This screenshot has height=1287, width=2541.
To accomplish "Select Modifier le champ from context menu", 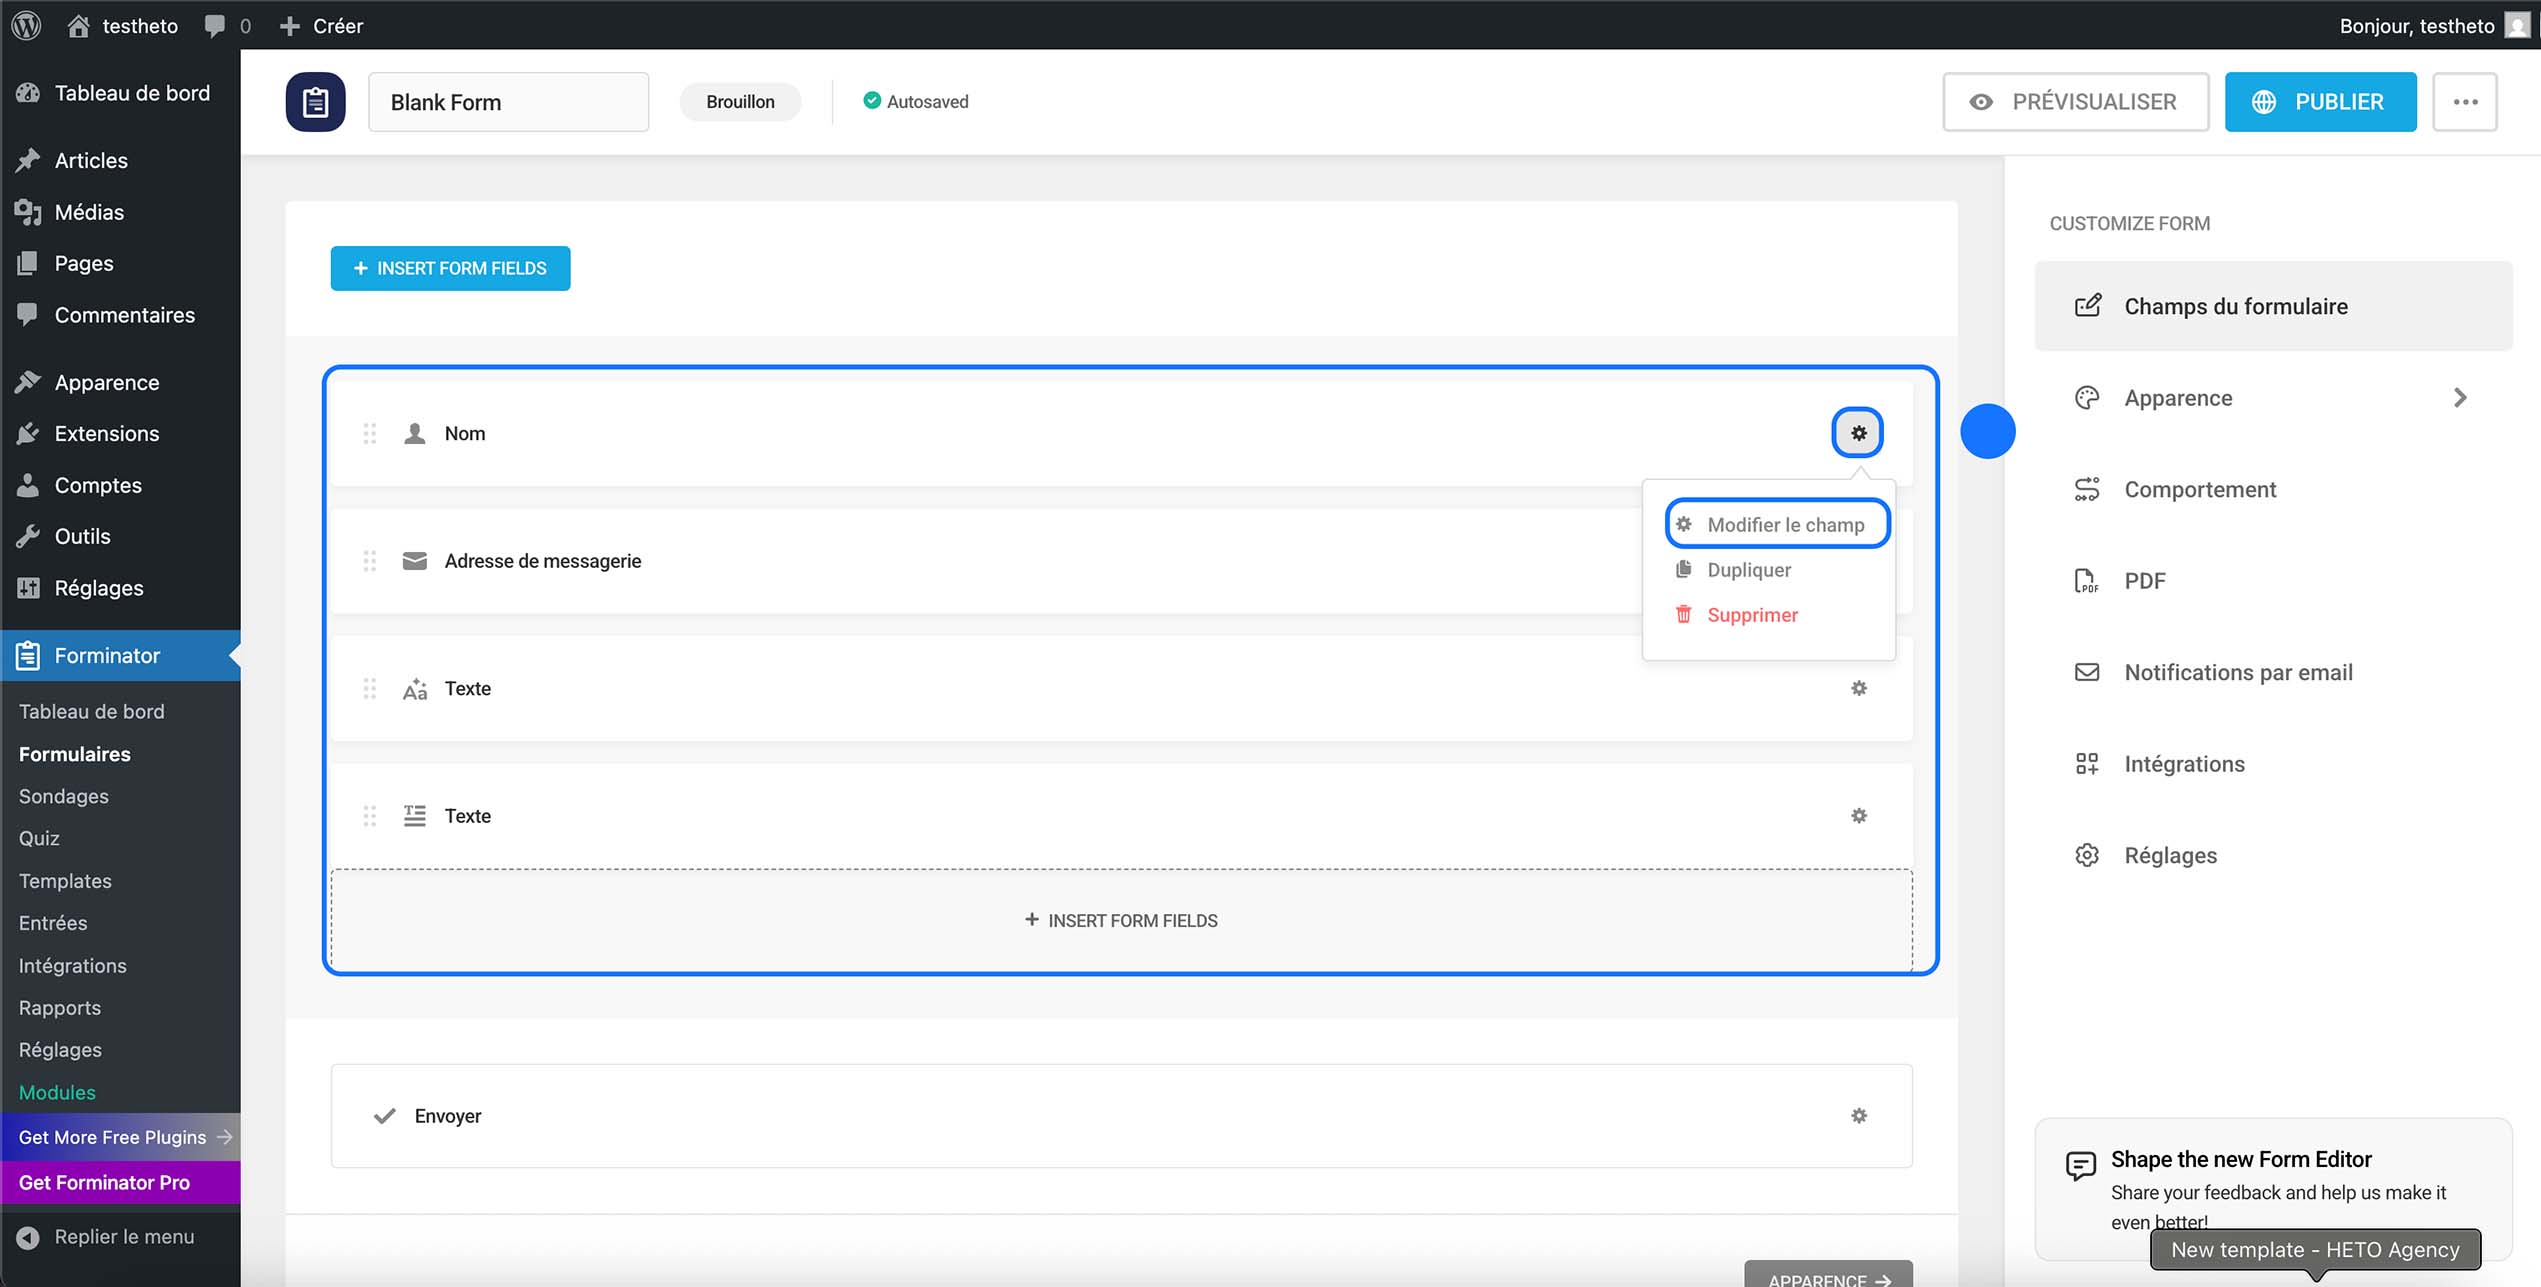I will click(x=1784, y=524).
